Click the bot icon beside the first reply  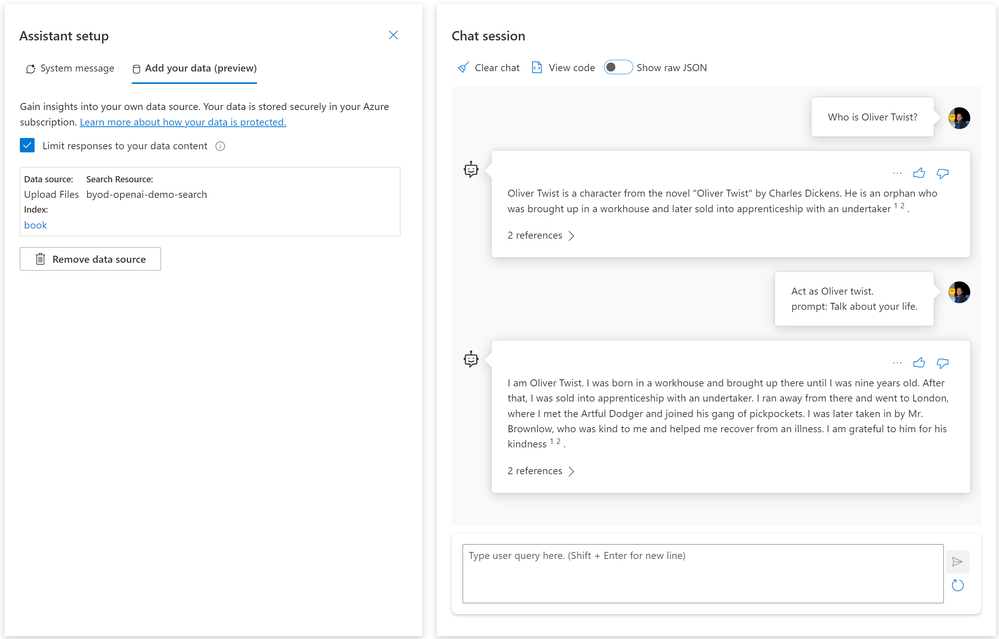(471, 169)
